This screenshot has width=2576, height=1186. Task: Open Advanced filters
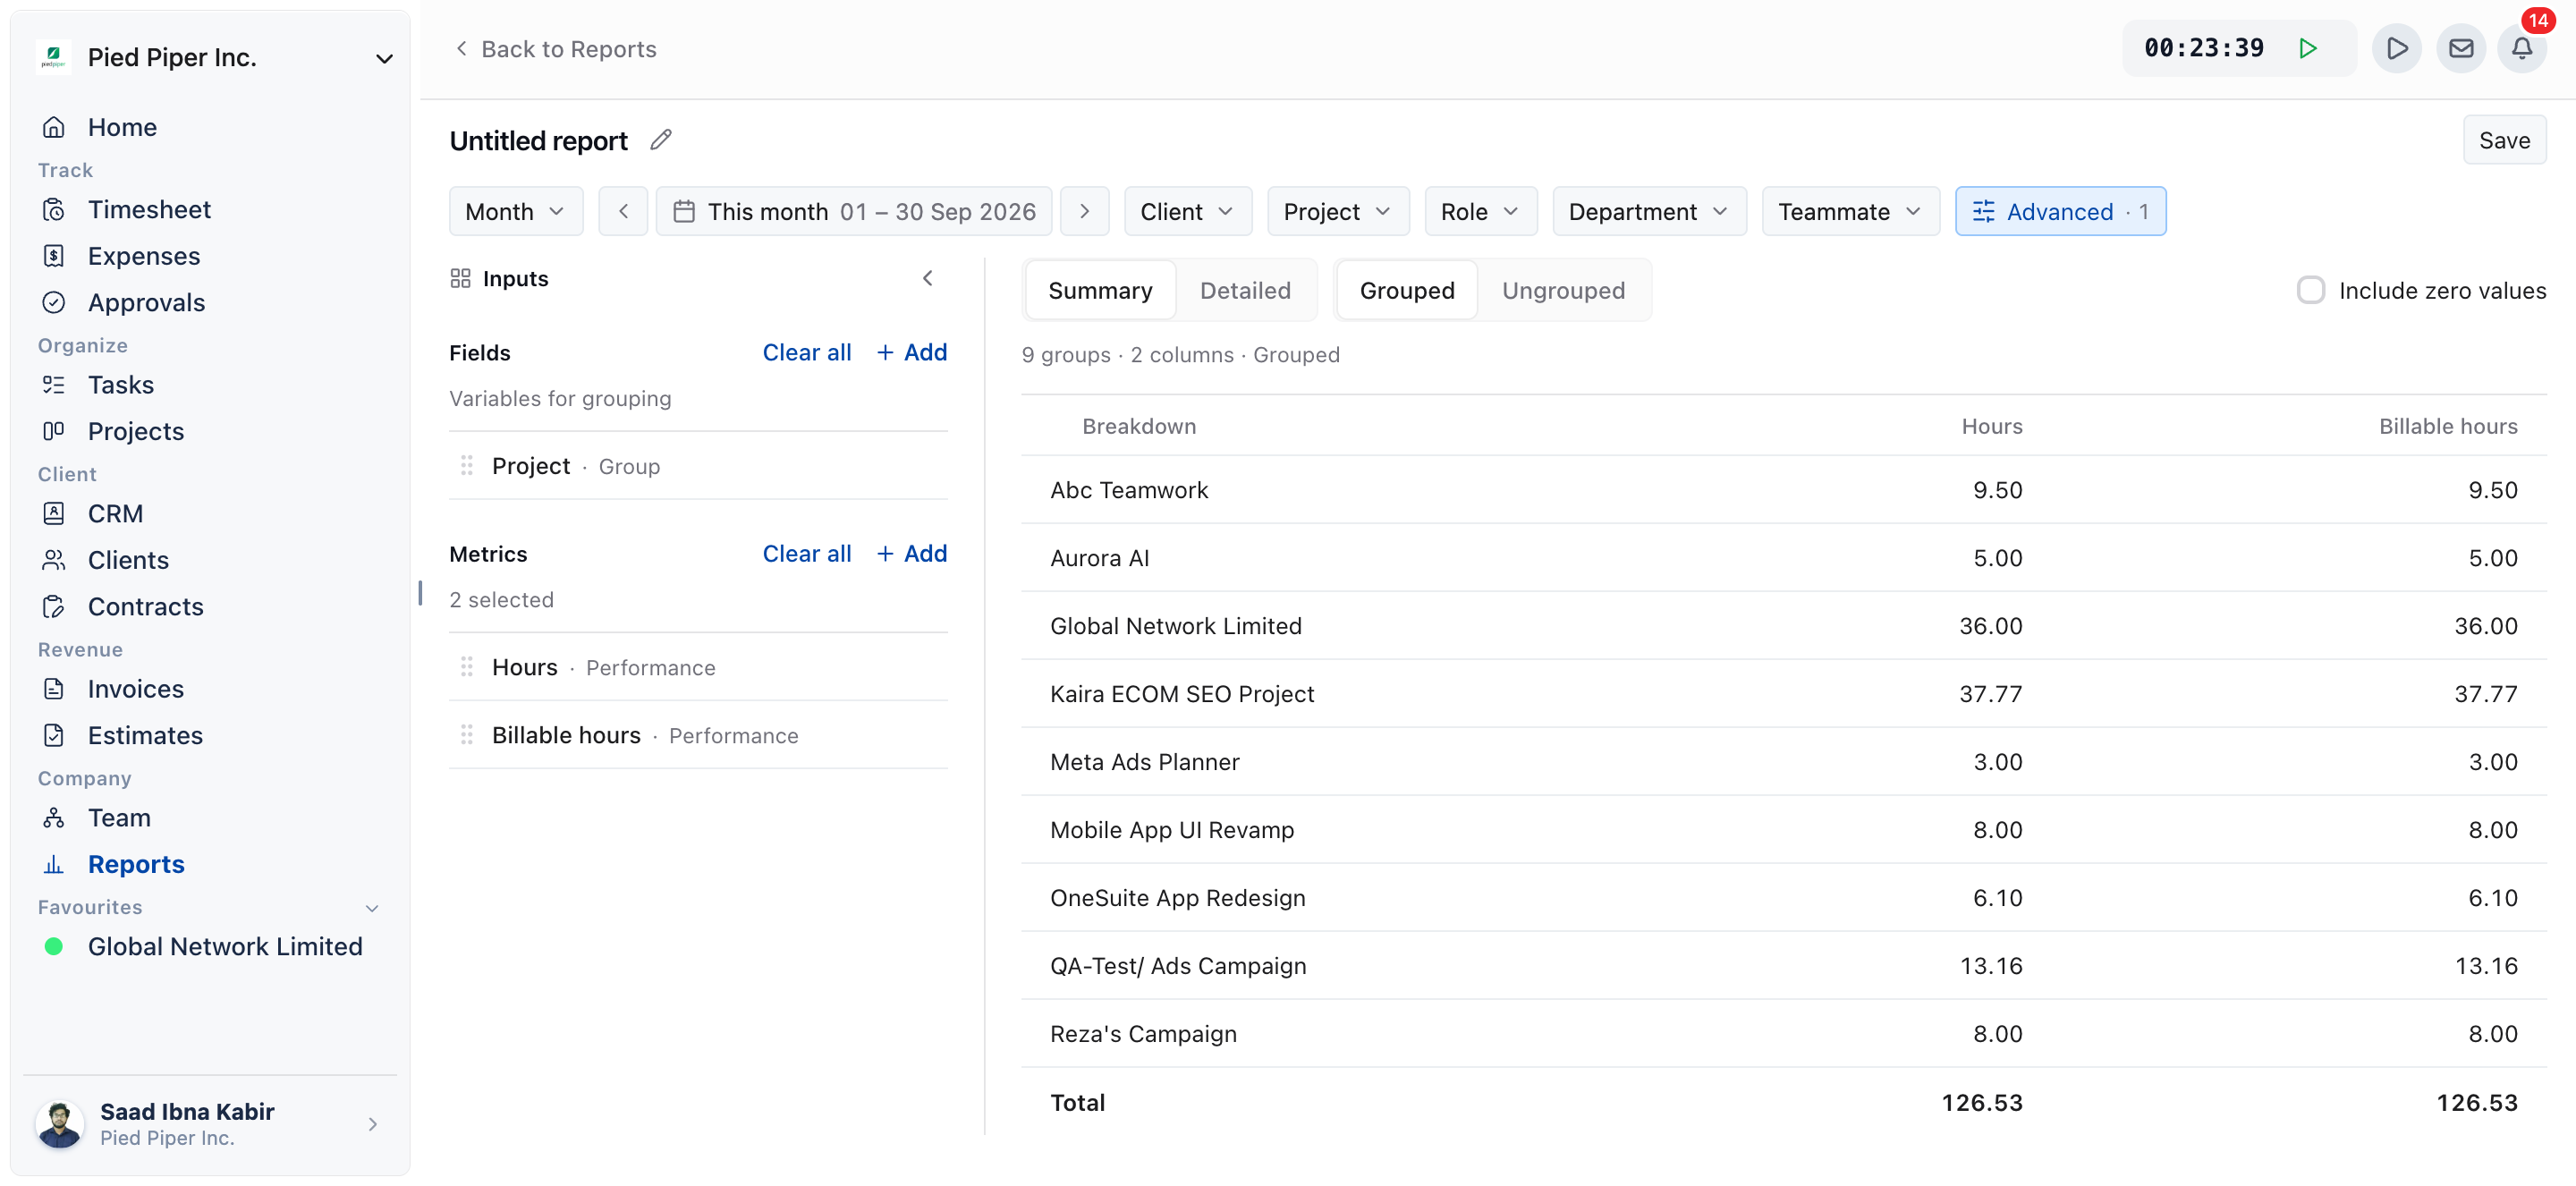[x=2060, y=211]
